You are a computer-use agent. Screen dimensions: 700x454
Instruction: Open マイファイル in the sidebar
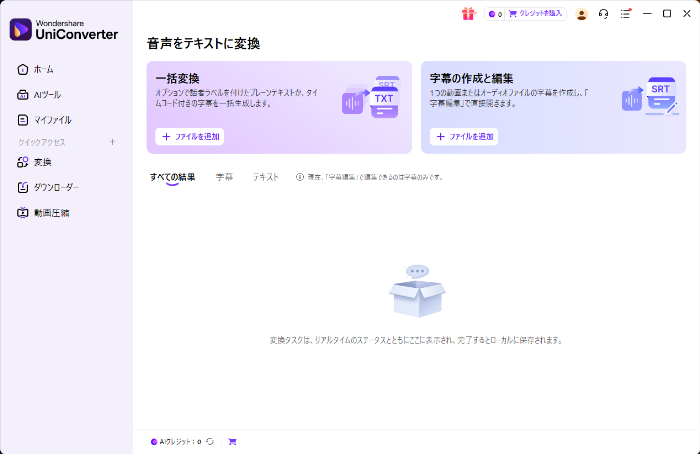click(44, 120)
